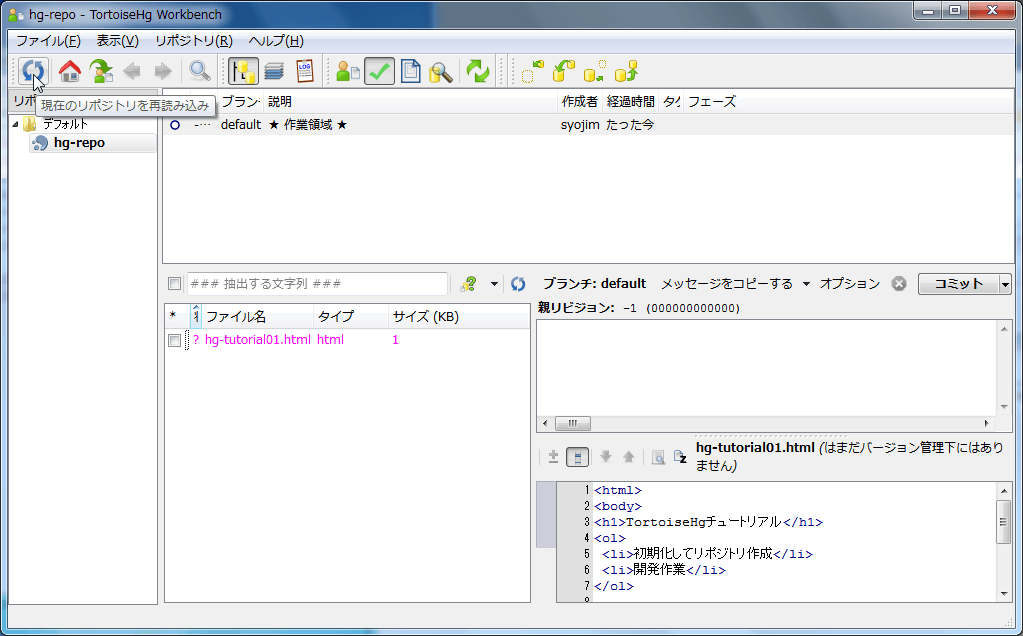Image resolution: width=1023 pixels, height=636 pixels.
Task: Open the 表示 menu
Action: click(116, 40)
